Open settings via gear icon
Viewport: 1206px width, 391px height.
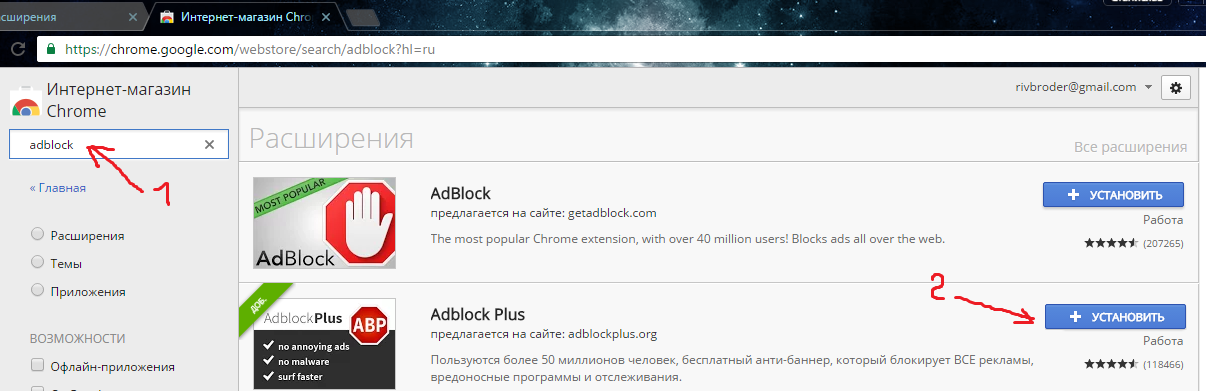[x=1176, y=87]
